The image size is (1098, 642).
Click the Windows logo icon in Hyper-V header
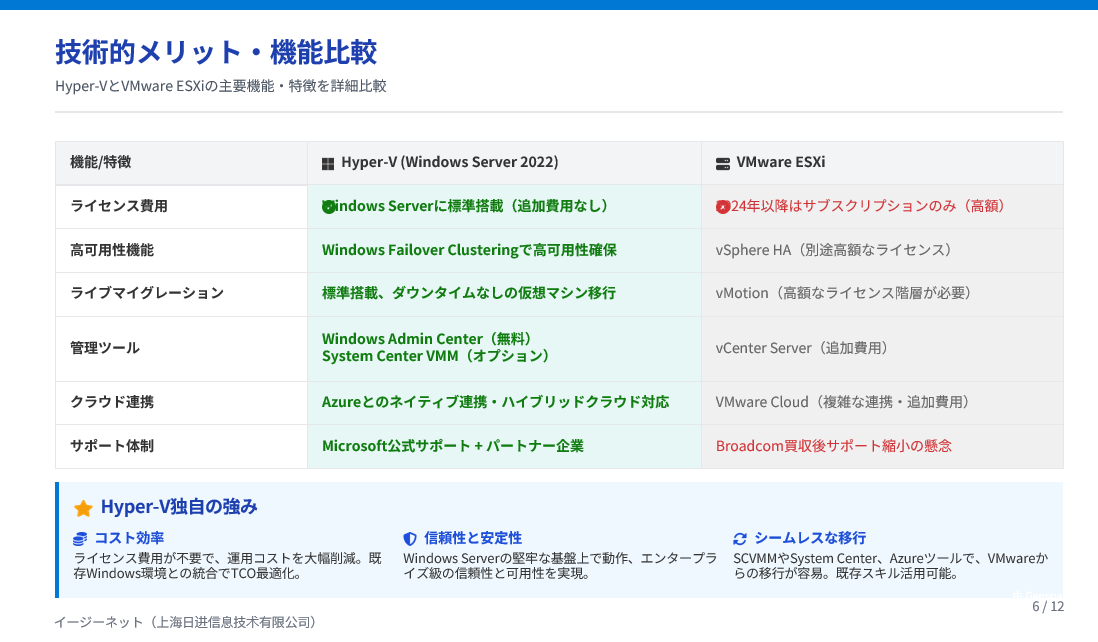point(328,164)
